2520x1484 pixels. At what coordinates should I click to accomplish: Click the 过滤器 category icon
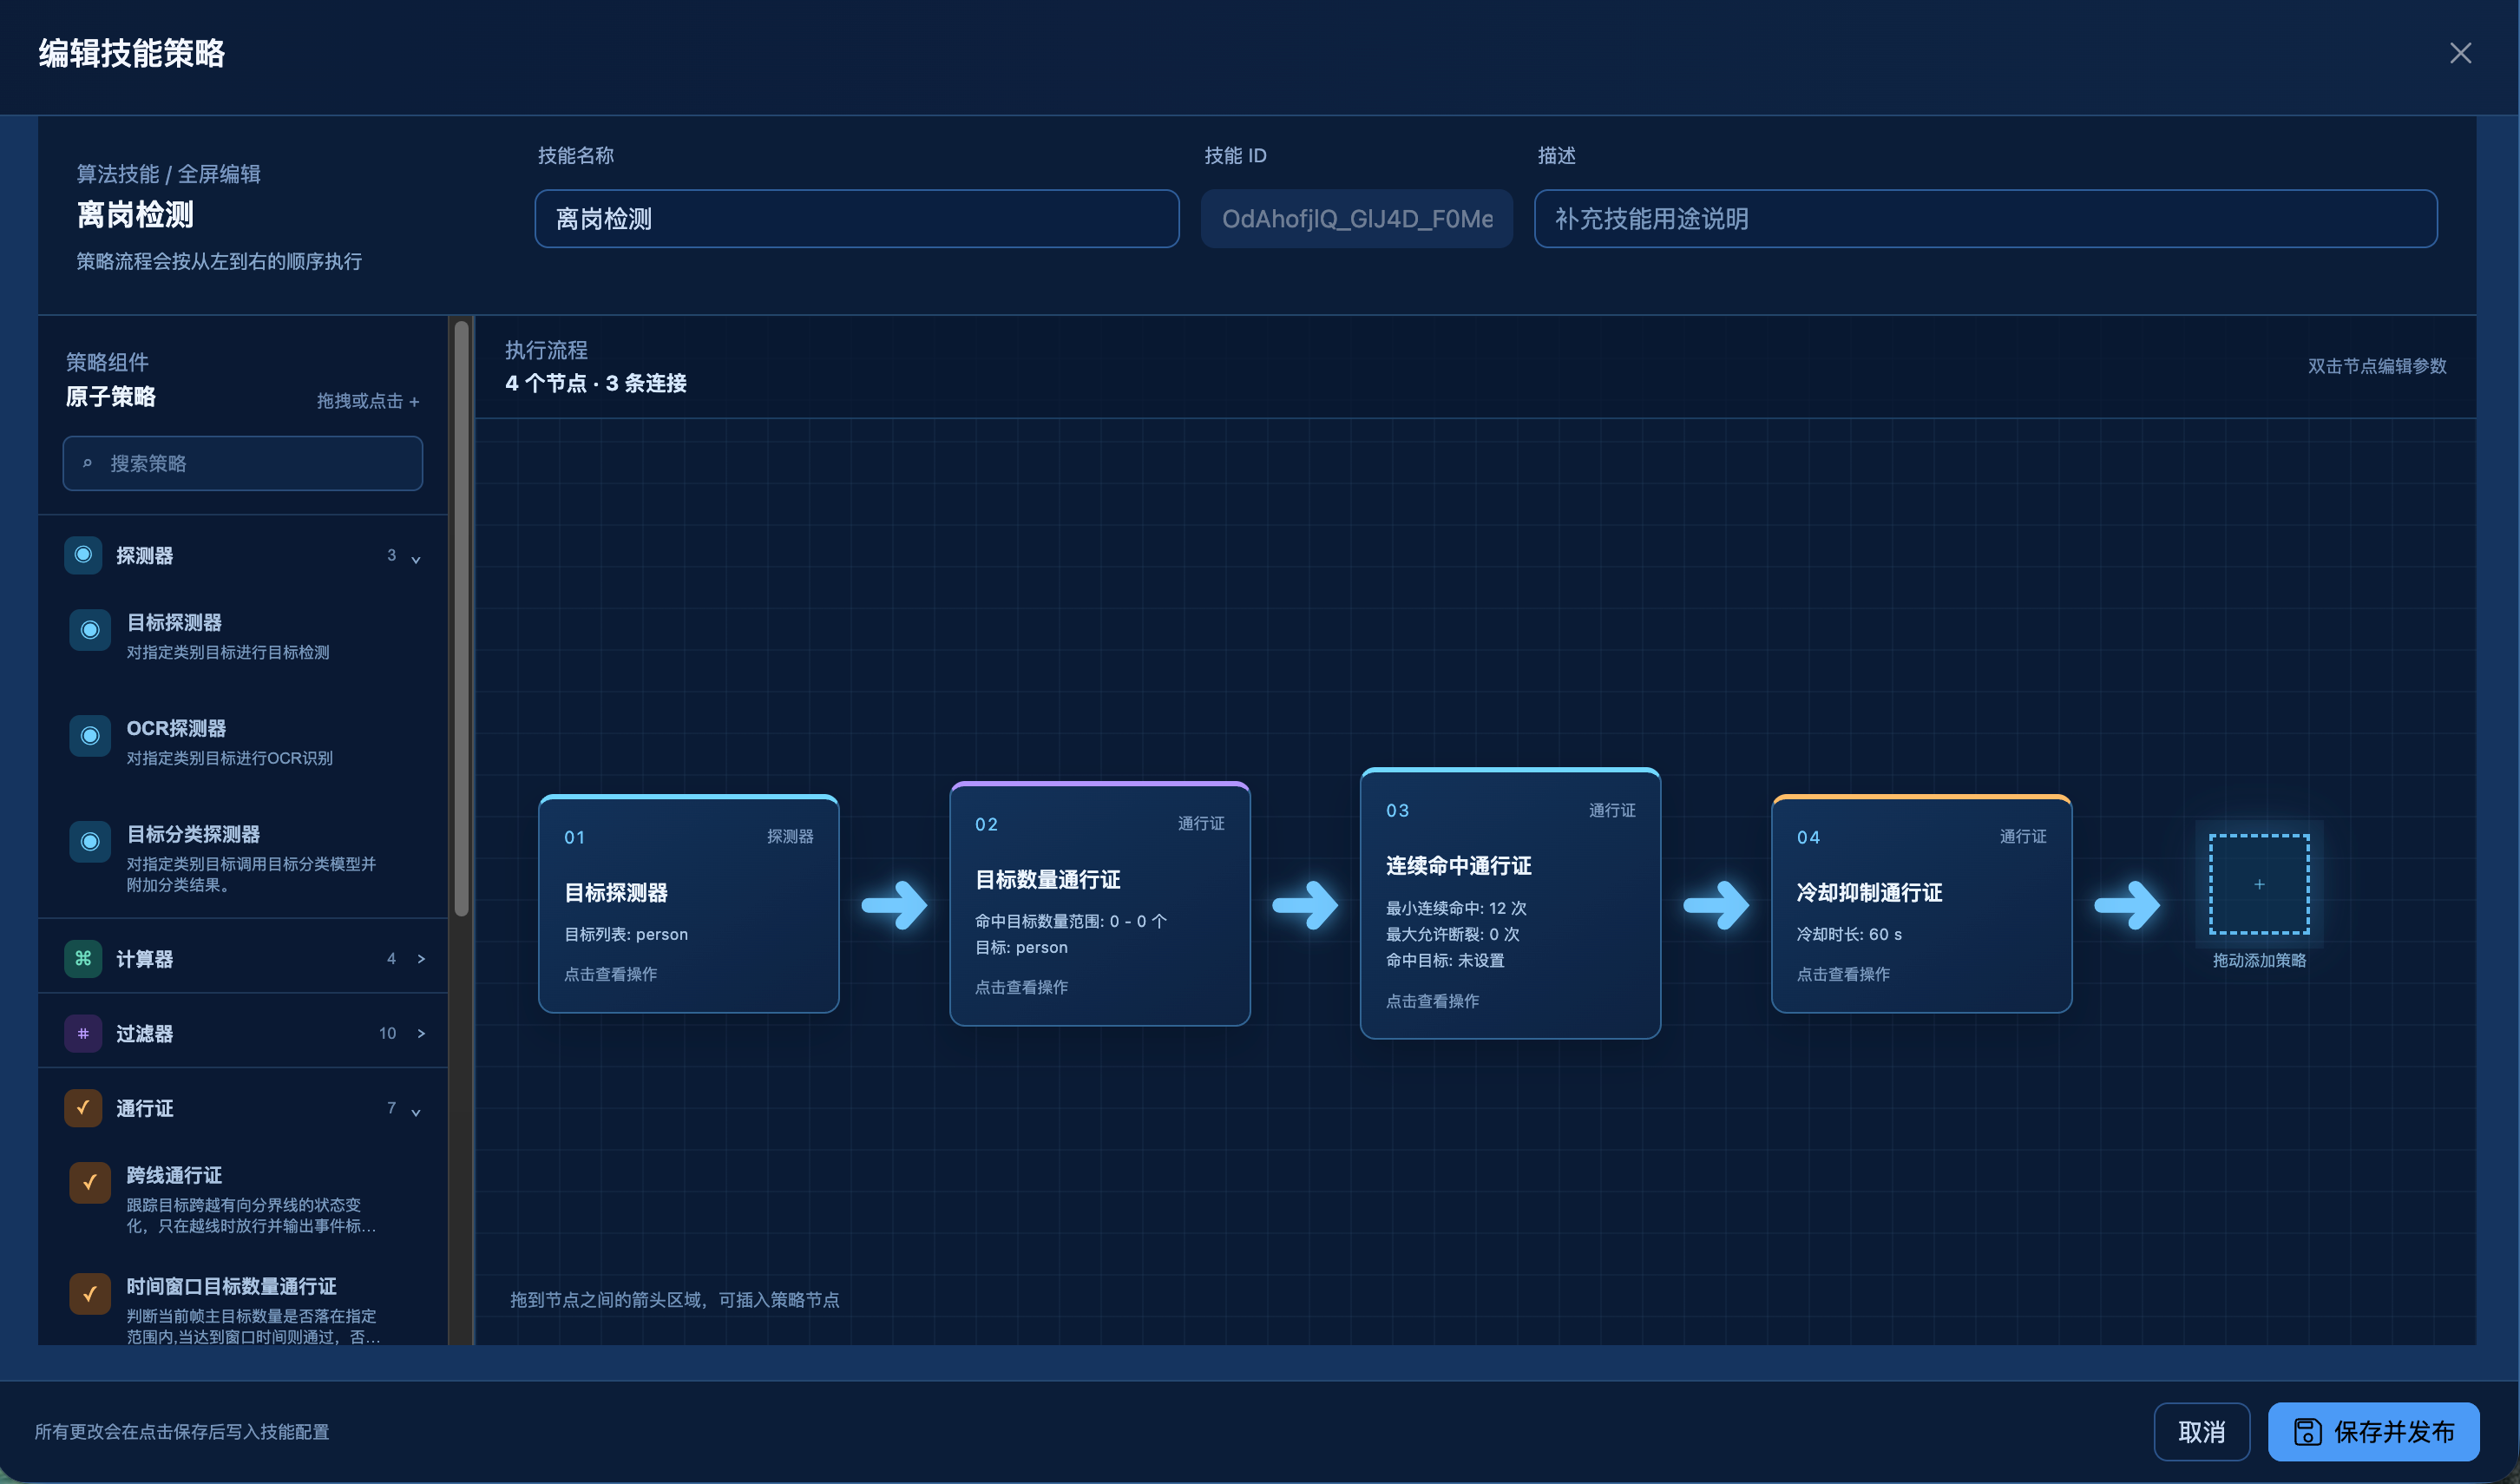83,1033
